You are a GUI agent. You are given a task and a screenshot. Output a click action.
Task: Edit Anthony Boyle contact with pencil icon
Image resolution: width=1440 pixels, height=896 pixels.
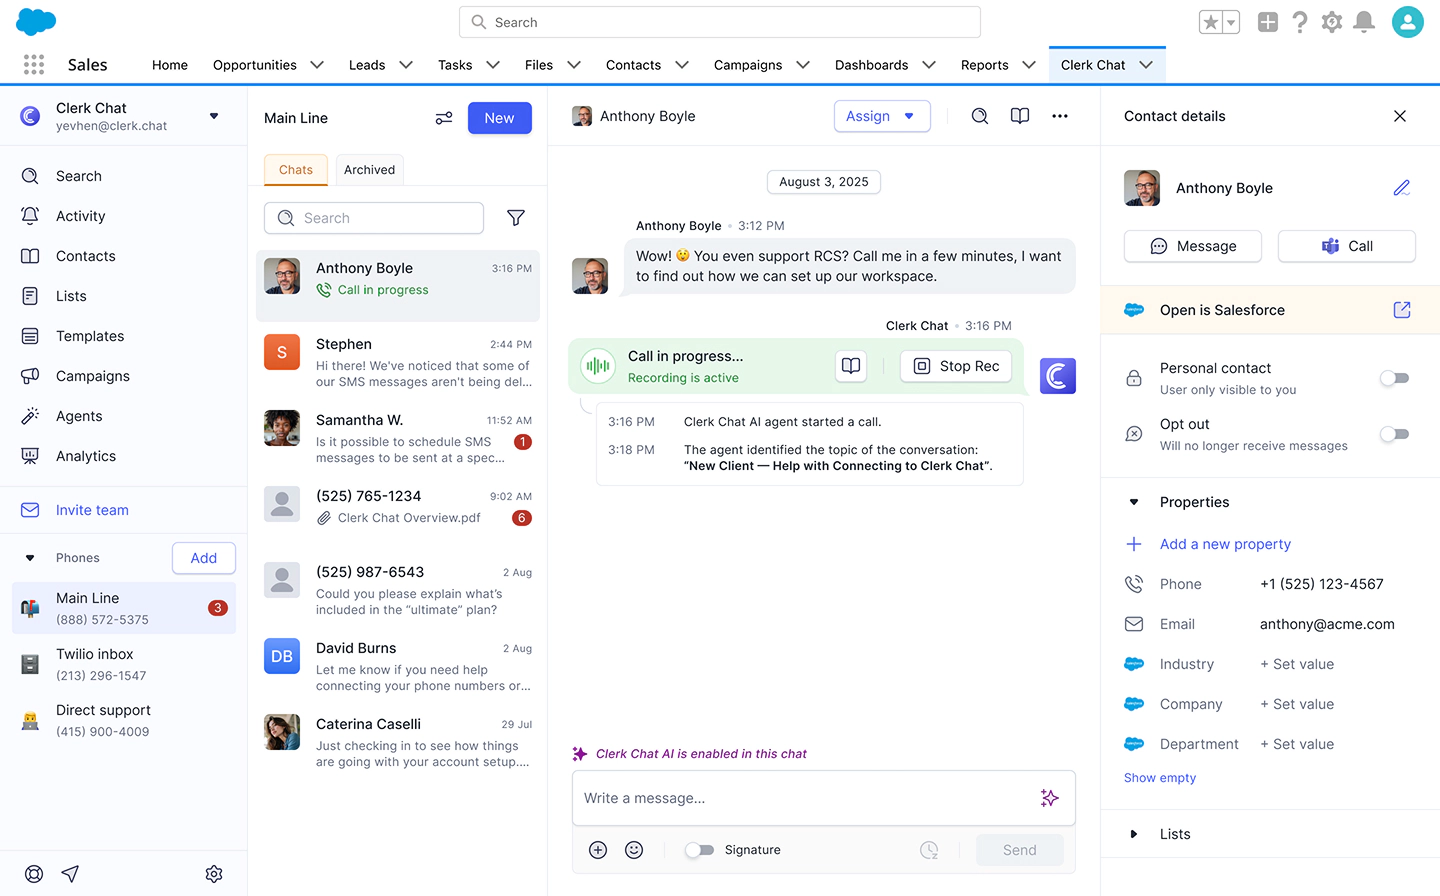[1402, 188]
